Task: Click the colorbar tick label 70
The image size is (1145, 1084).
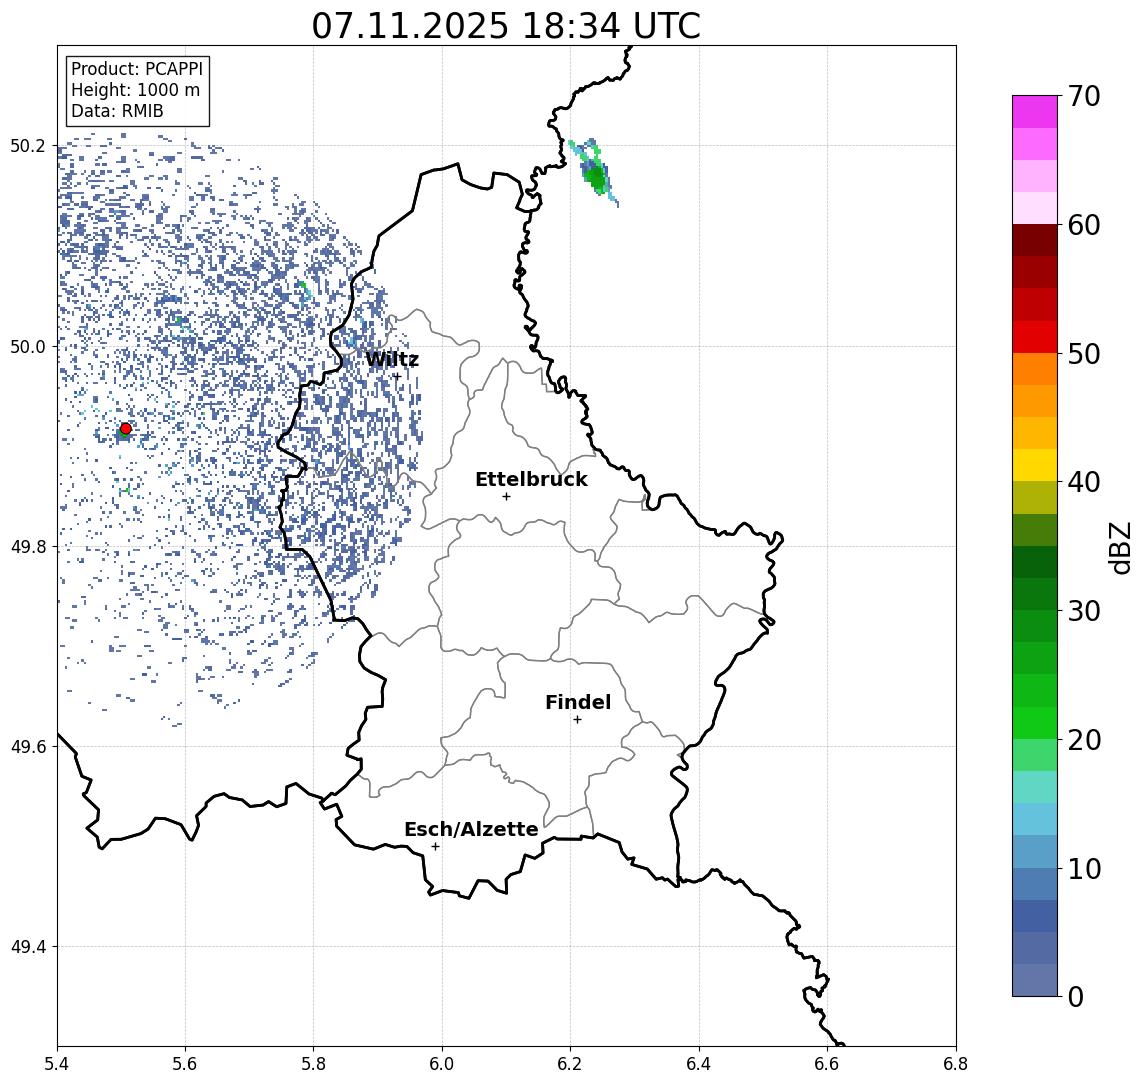Action: pyautogui.click(x=1084, y=96)
